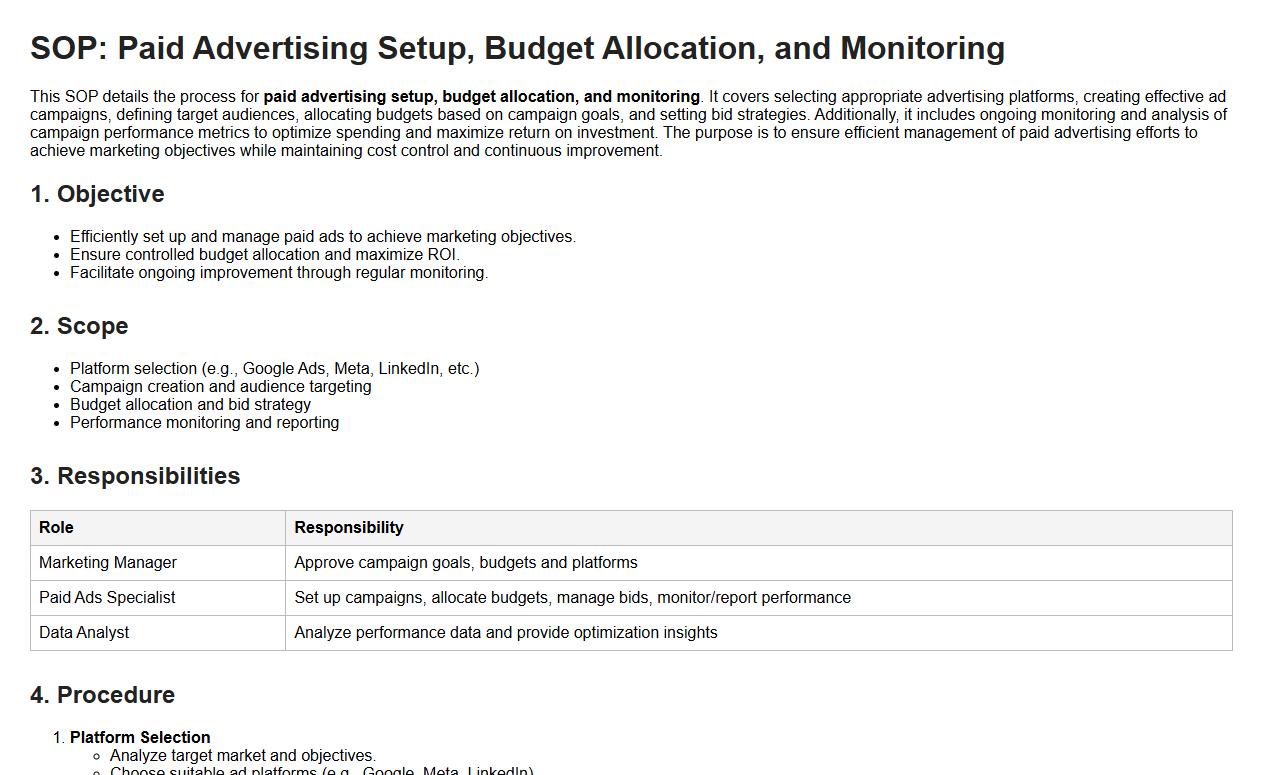Viewport: 1263px width, 775px height.
Task: Click the "Platform selection (e.g., Google Ads" scope bullet
Action: pos(275,369)
